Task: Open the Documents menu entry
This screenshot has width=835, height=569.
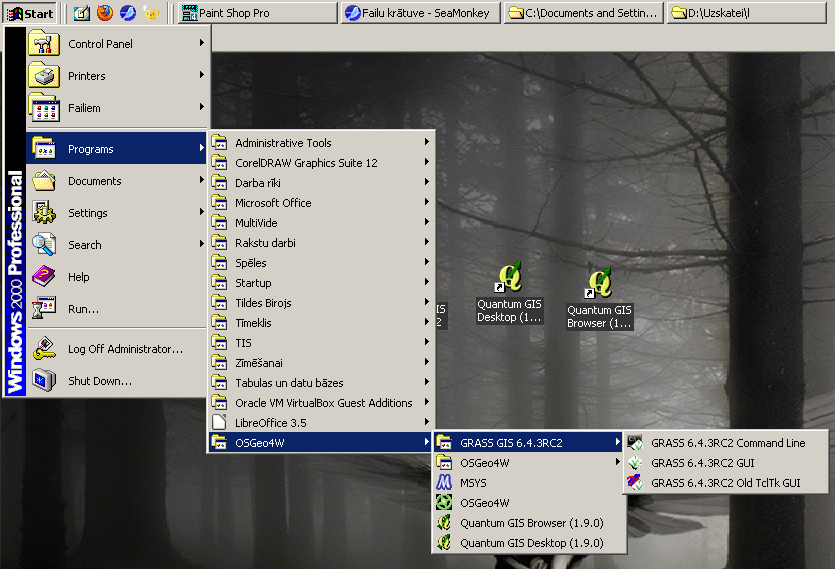Action: pyautogui.click(x=116, y=181)
